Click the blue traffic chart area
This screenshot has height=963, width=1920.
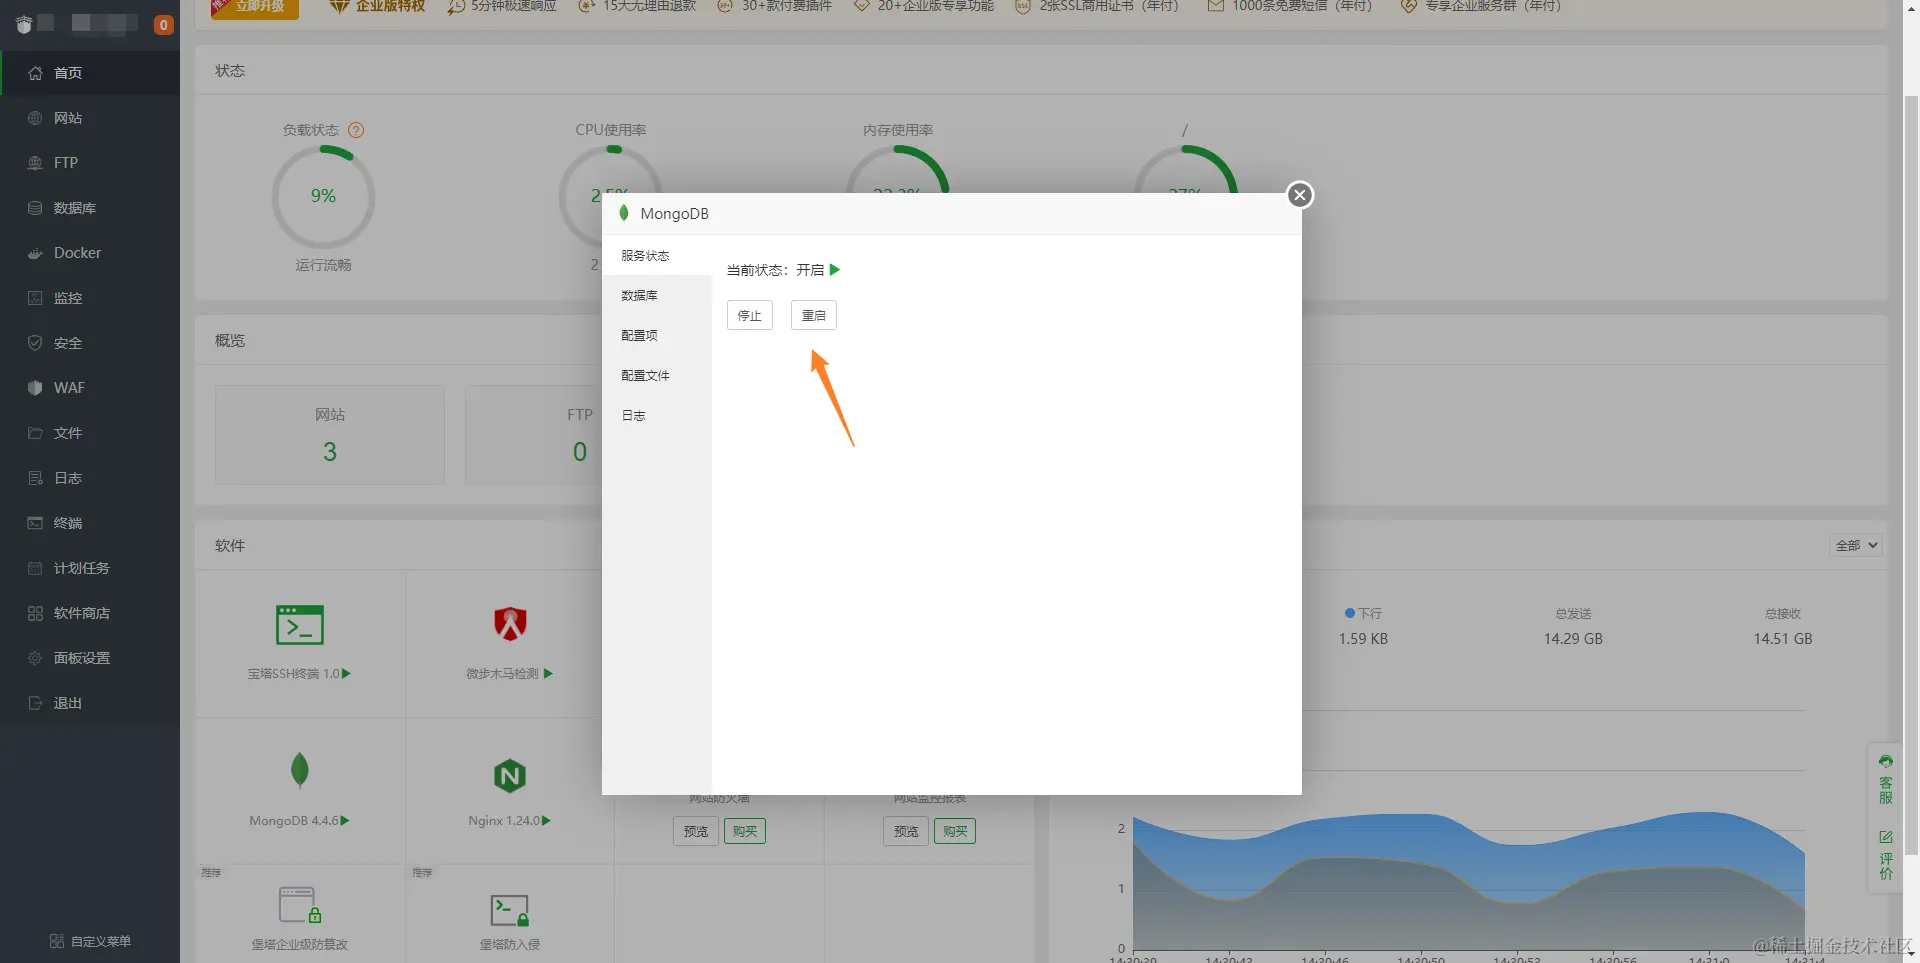pos(1468,880)
